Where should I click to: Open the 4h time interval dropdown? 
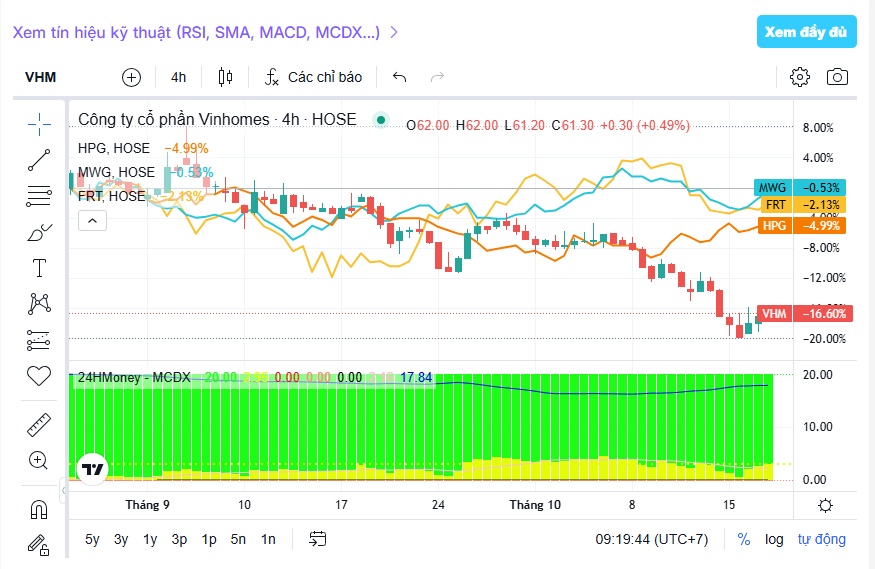point(179,78)
